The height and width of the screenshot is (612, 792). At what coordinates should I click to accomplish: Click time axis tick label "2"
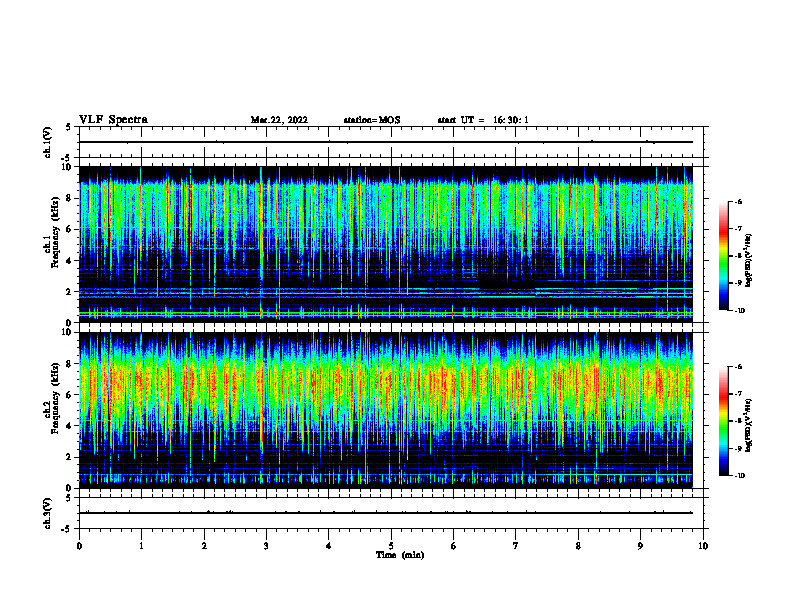pyautogui.click(x=204, y=546)
